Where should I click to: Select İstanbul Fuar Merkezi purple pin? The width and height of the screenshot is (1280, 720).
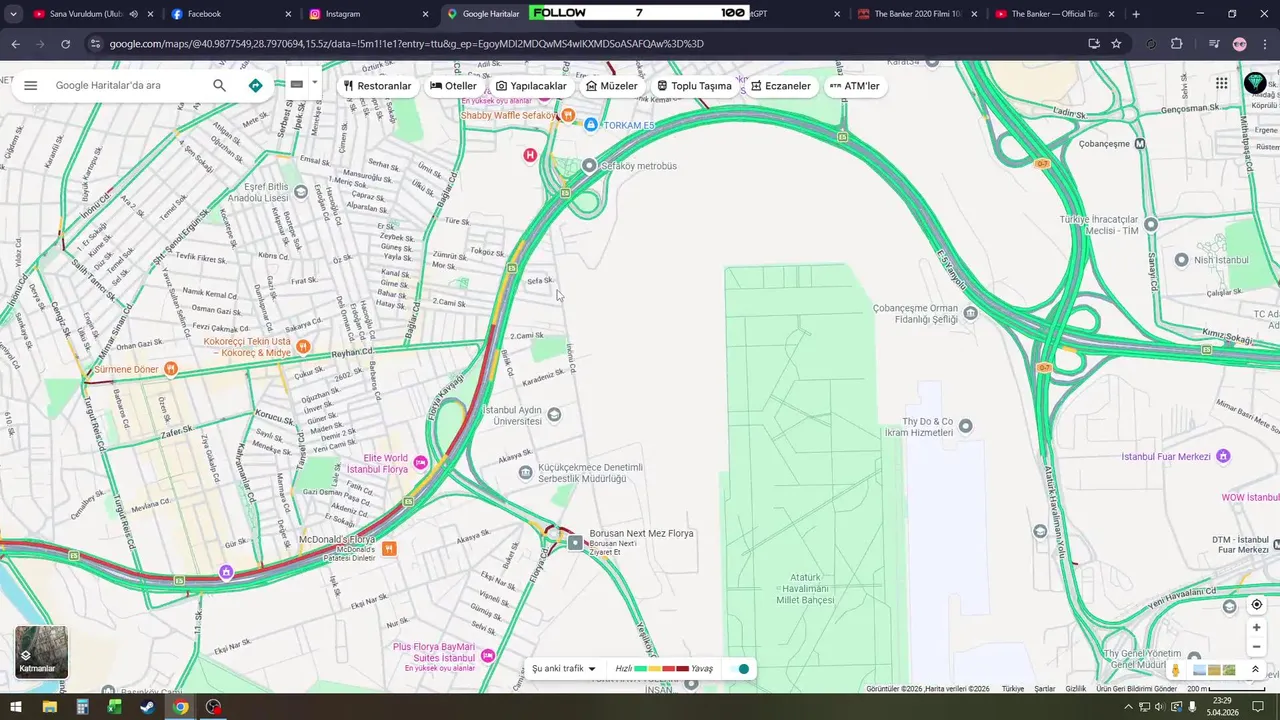[1222, 456]
